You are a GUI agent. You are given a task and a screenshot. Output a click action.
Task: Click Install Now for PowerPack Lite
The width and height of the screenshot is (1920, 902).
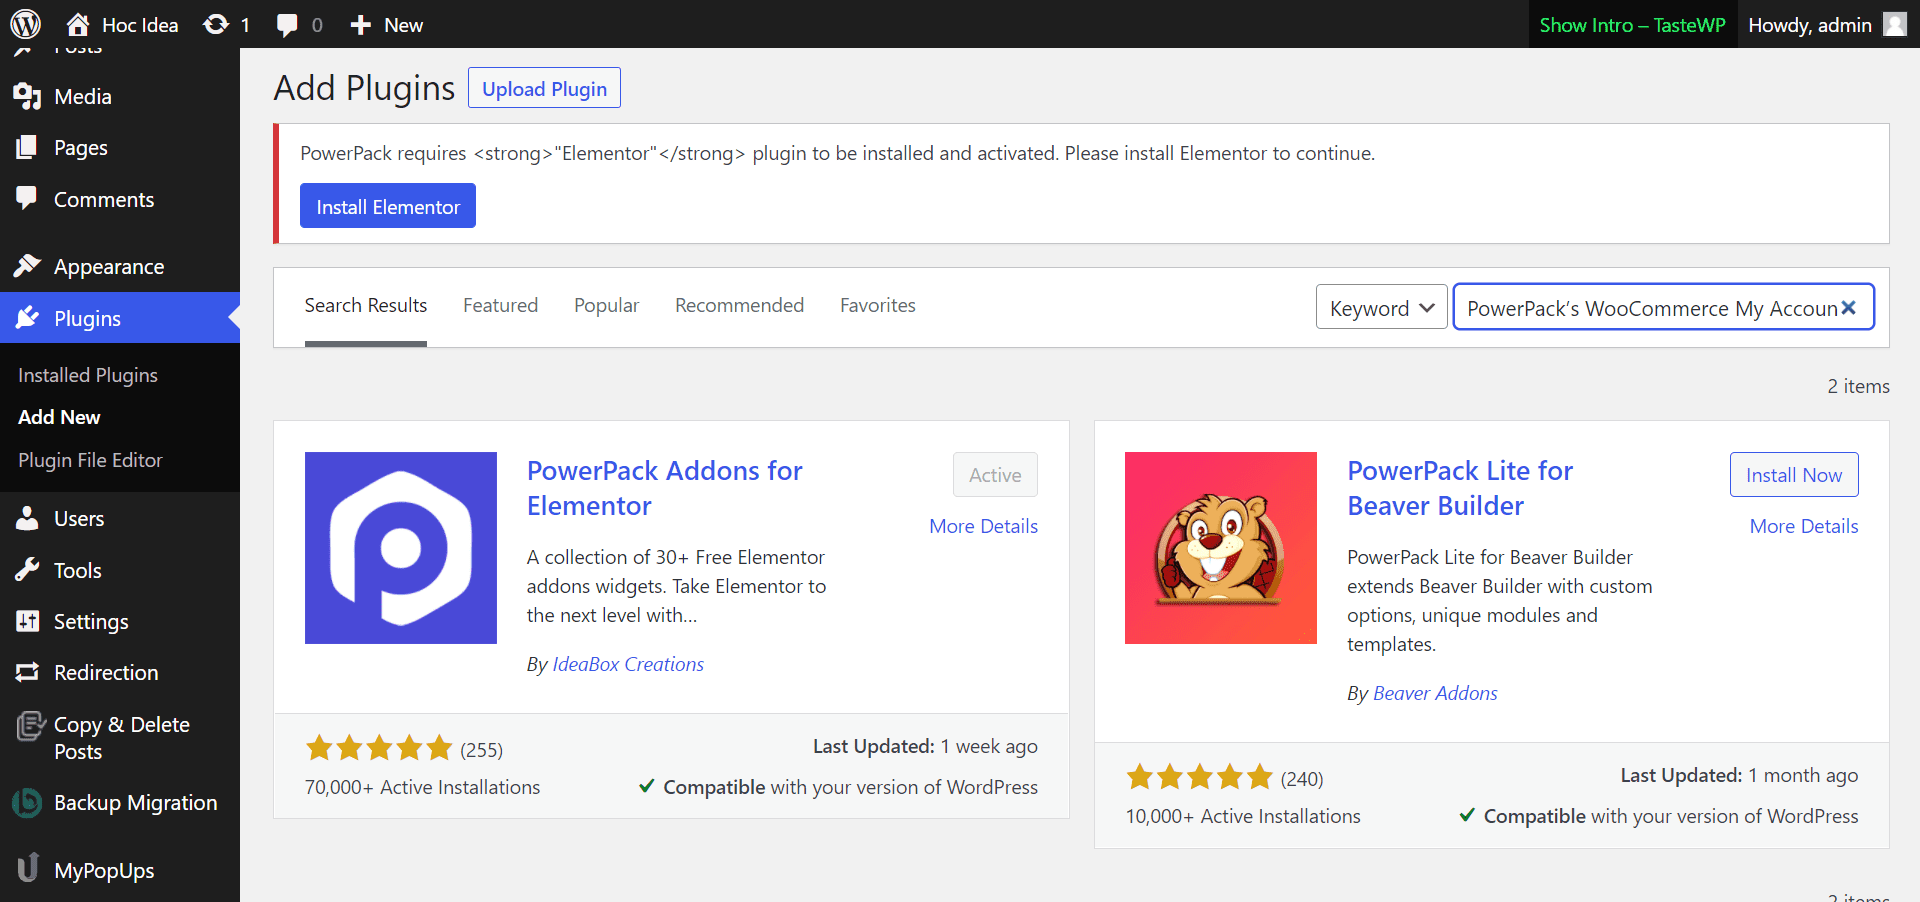point(1793,475)
